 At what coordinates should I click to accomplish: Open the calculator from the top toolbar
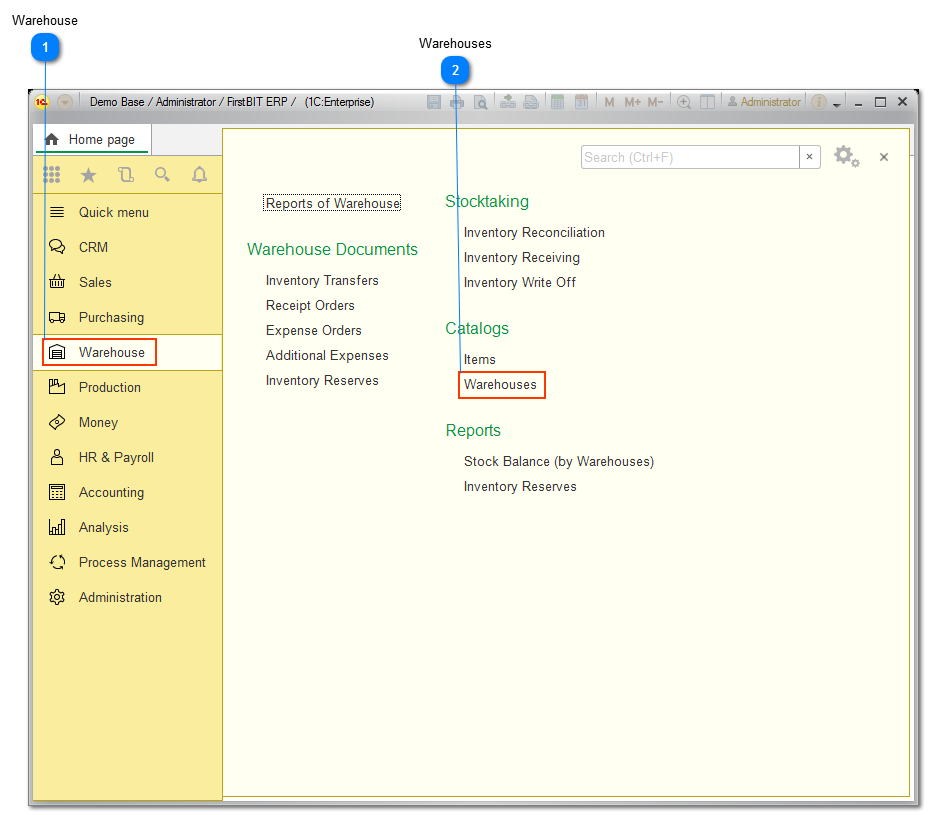coord(557,101)
